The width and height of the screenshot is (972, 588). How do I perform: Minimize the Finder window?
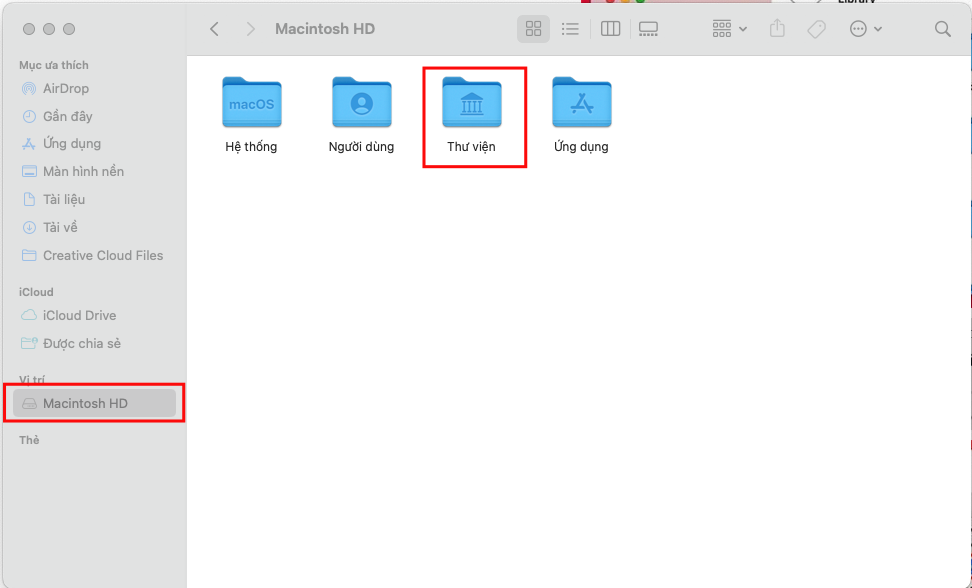[49, 29]
